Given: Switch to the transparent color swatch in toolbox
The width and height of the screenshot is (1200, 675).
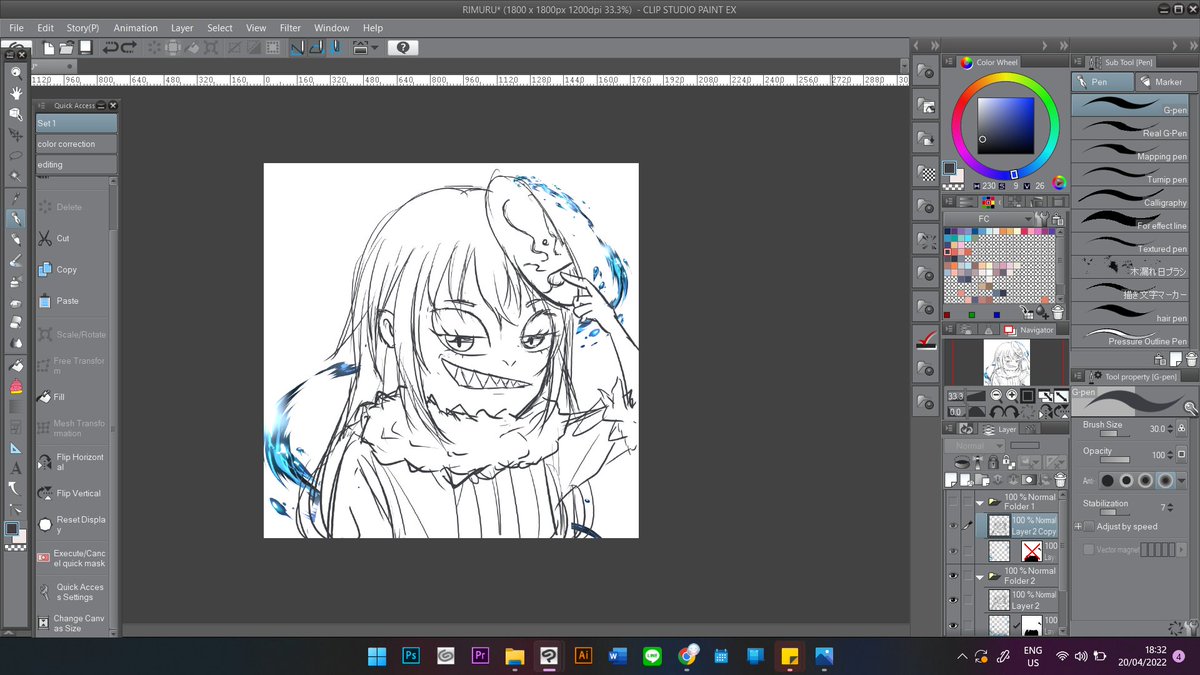Looking at the screenshot, I should pos(16,546).
